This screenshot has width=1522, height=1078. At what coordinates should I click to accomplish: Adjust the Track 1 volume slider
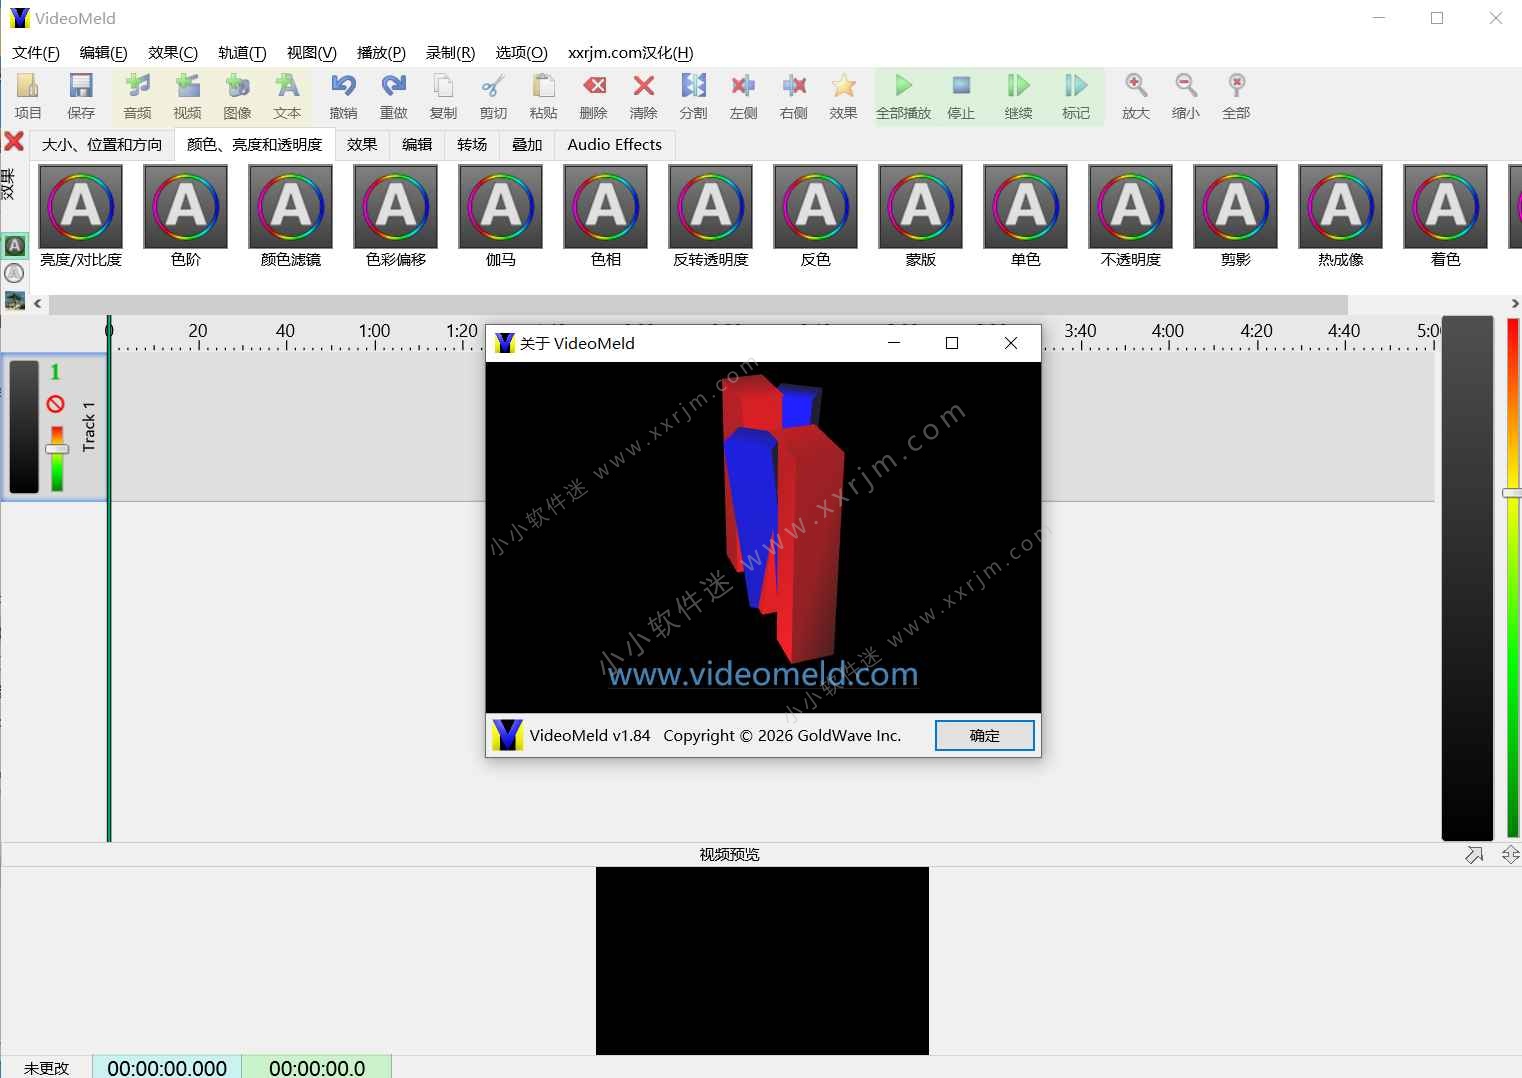[57, 450]
